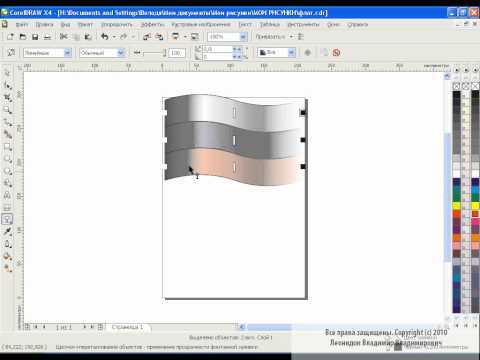Create a new document from toolbar

pyautogui.click(x=10, y=37)
